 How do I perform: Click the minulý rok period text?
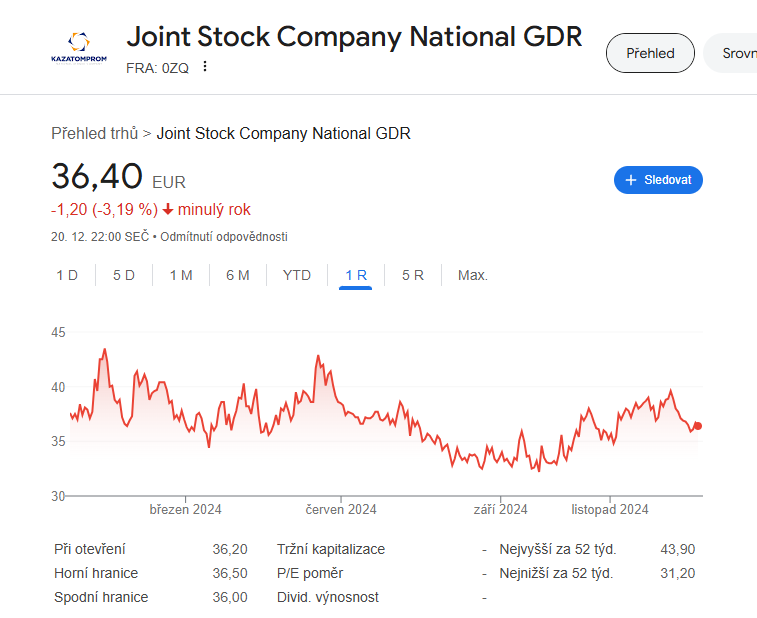pos(214,210)
